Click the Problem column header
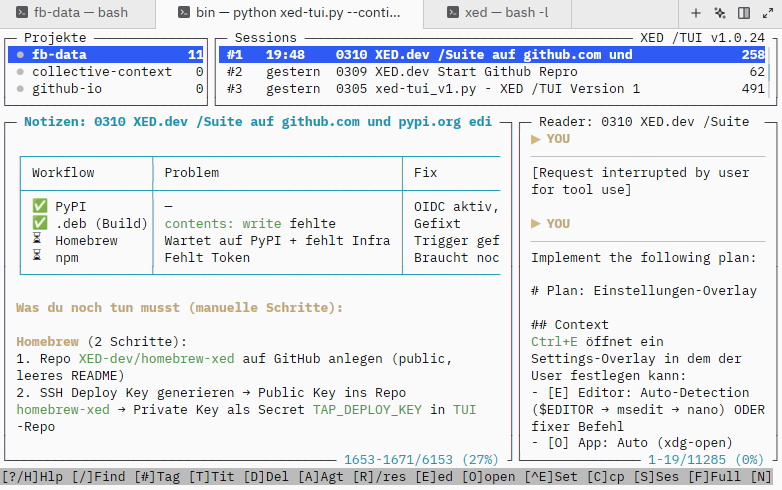This screenshot has height=490, width=782. pos(192,172)
